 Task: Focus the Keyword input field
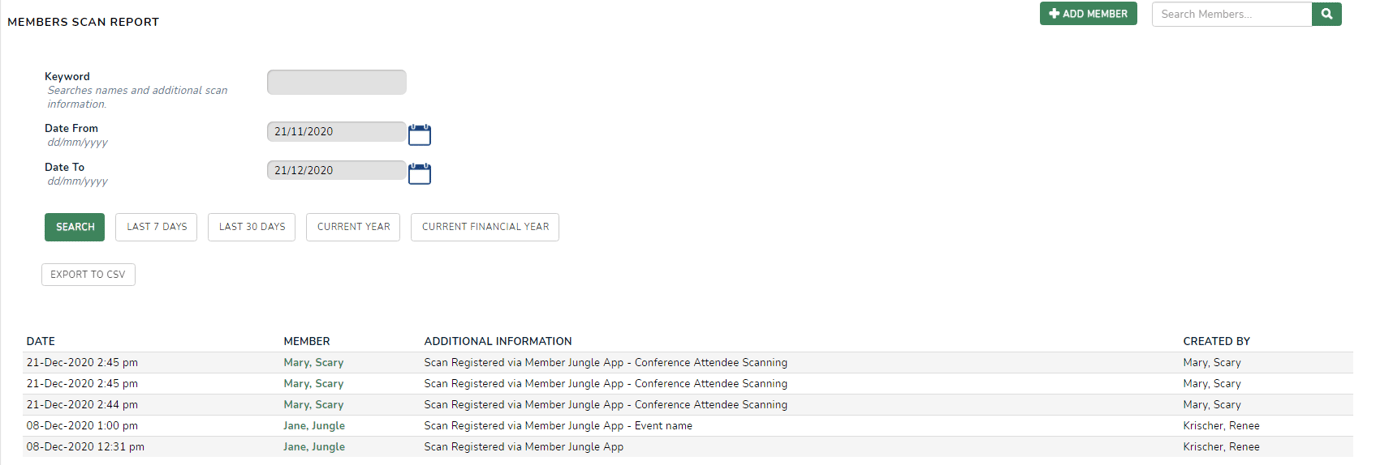pos(336,82)
